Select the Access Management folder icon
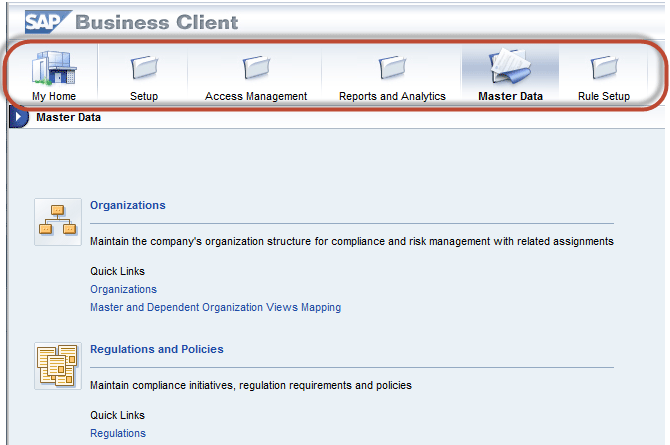The width and height of the screenshot is (670, 445). coord(256,67)
